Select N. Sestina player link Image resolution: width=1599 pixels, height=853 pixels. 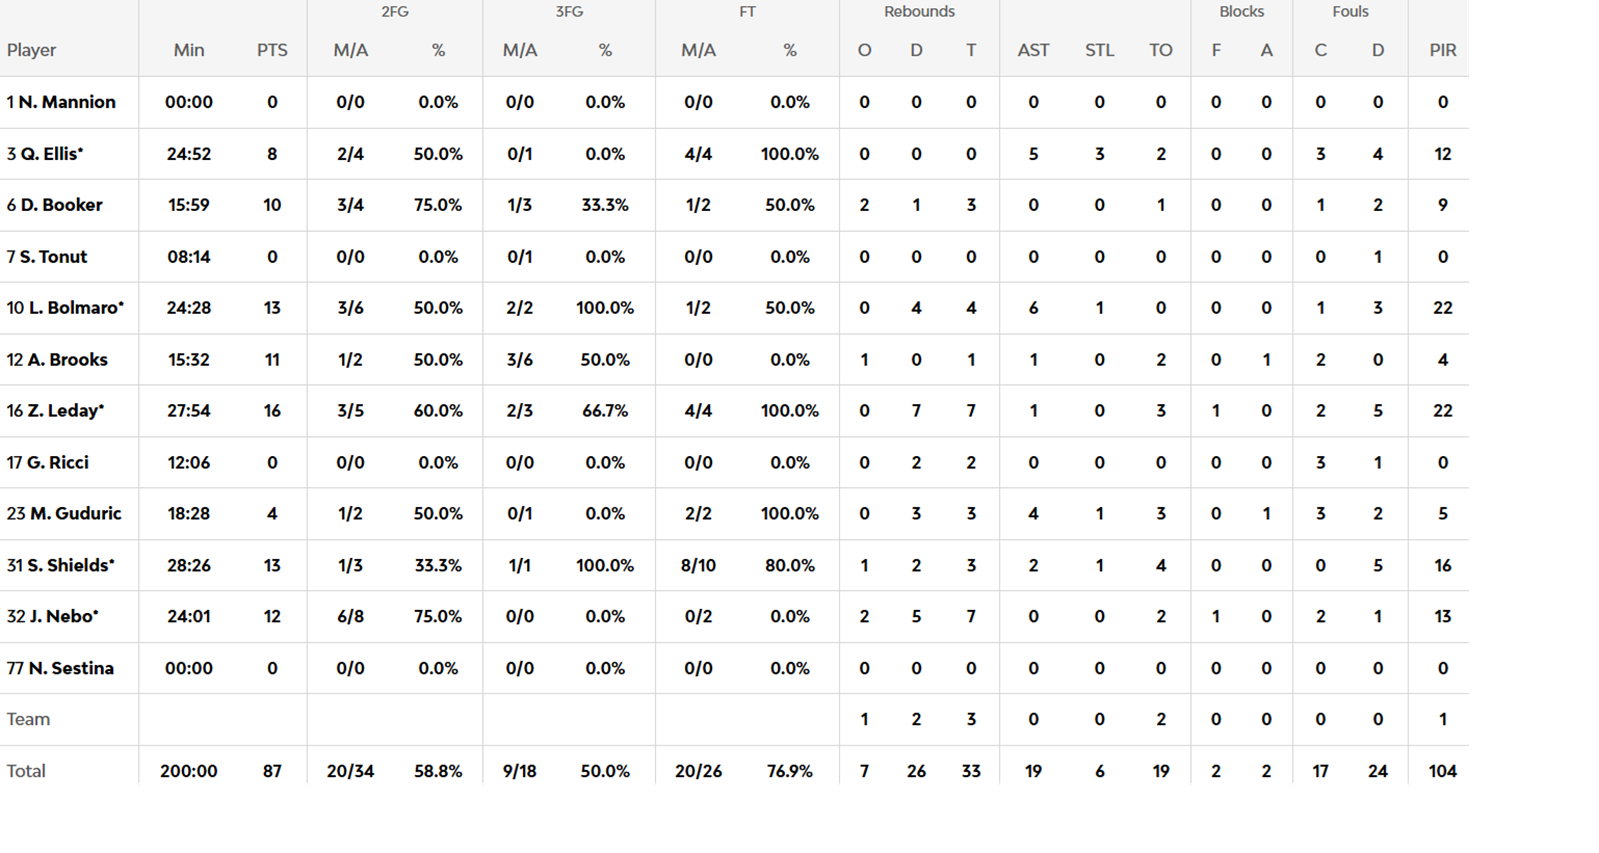click(70, 669)
